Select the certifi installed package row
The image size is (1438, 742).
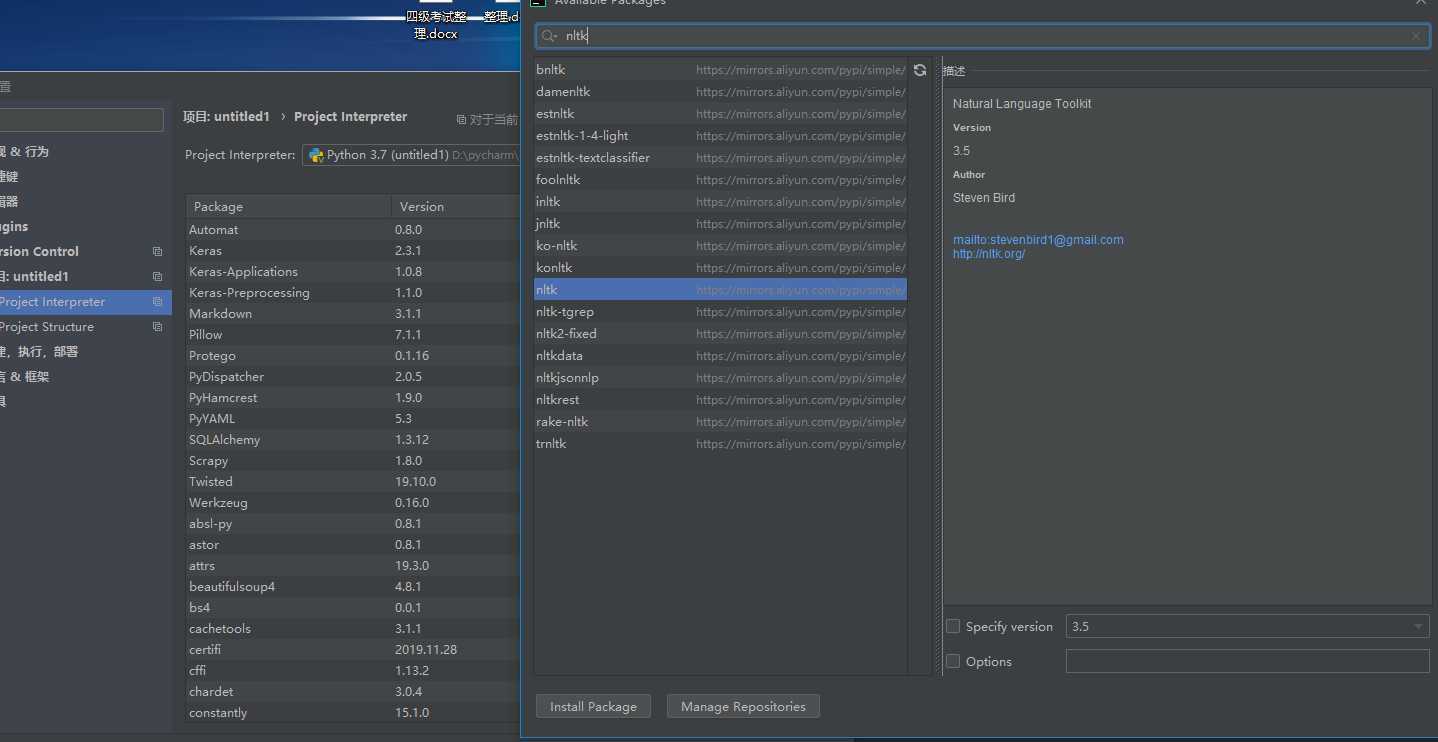(x=353, y=650)
